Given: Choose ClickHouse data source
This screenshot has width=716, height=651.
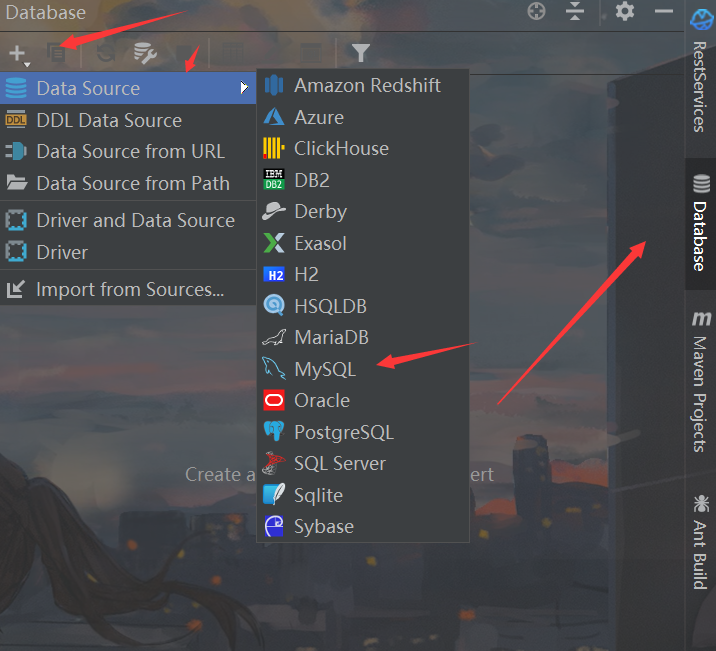Looking at the screenshot, I should pyautogui.click(x=363, y=148).
